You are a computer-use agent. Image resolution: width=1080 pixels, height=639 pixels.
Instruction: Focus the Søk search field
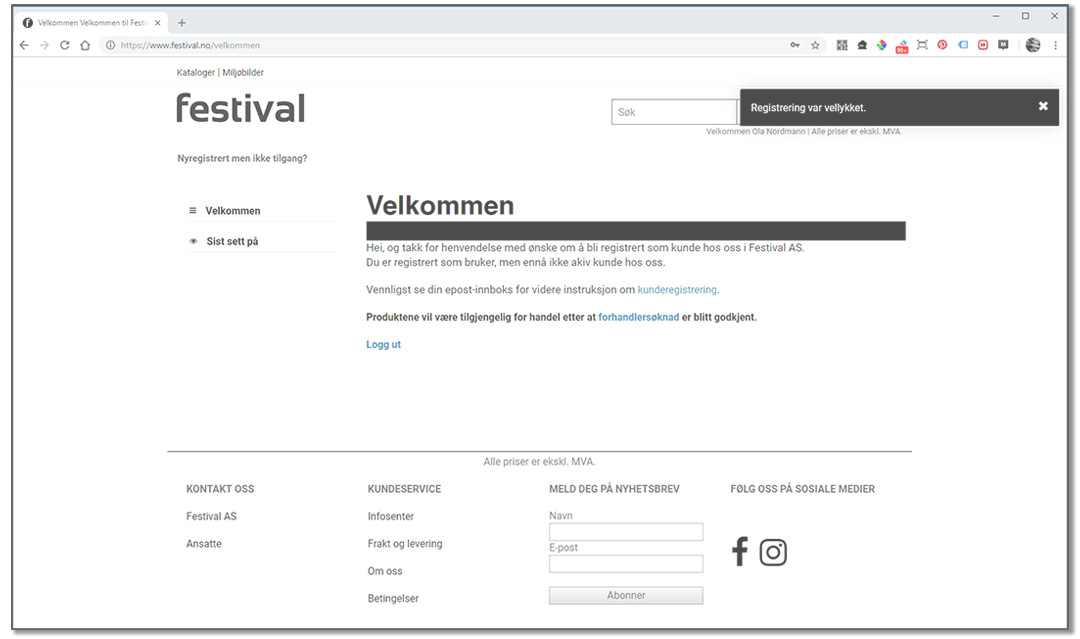click(674, 112)
